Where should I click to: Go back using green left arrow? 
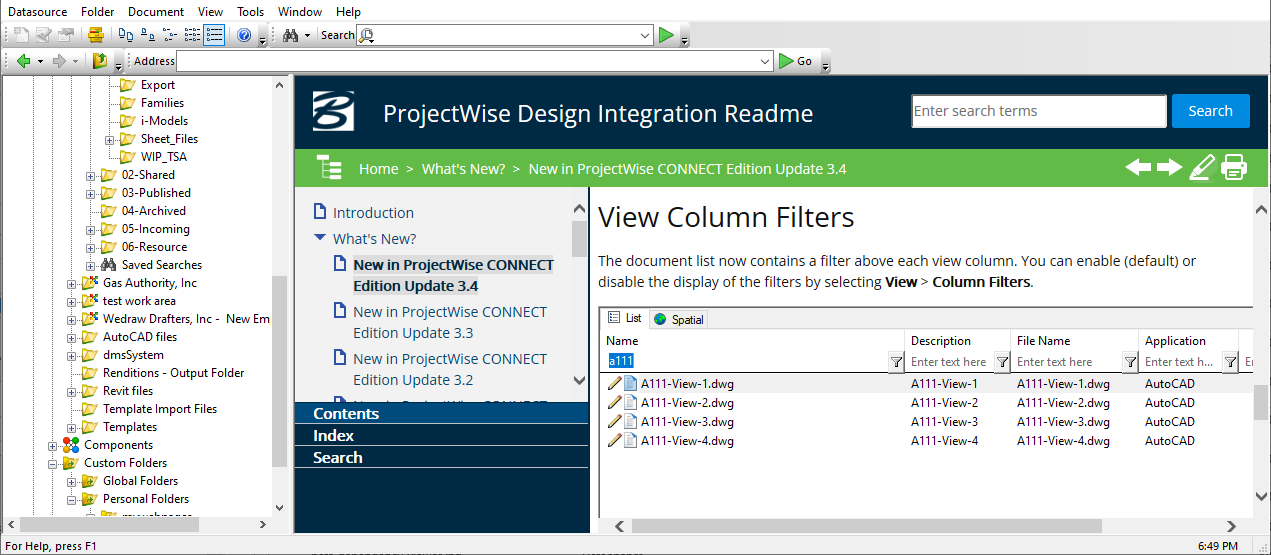(x=24, y=61)
